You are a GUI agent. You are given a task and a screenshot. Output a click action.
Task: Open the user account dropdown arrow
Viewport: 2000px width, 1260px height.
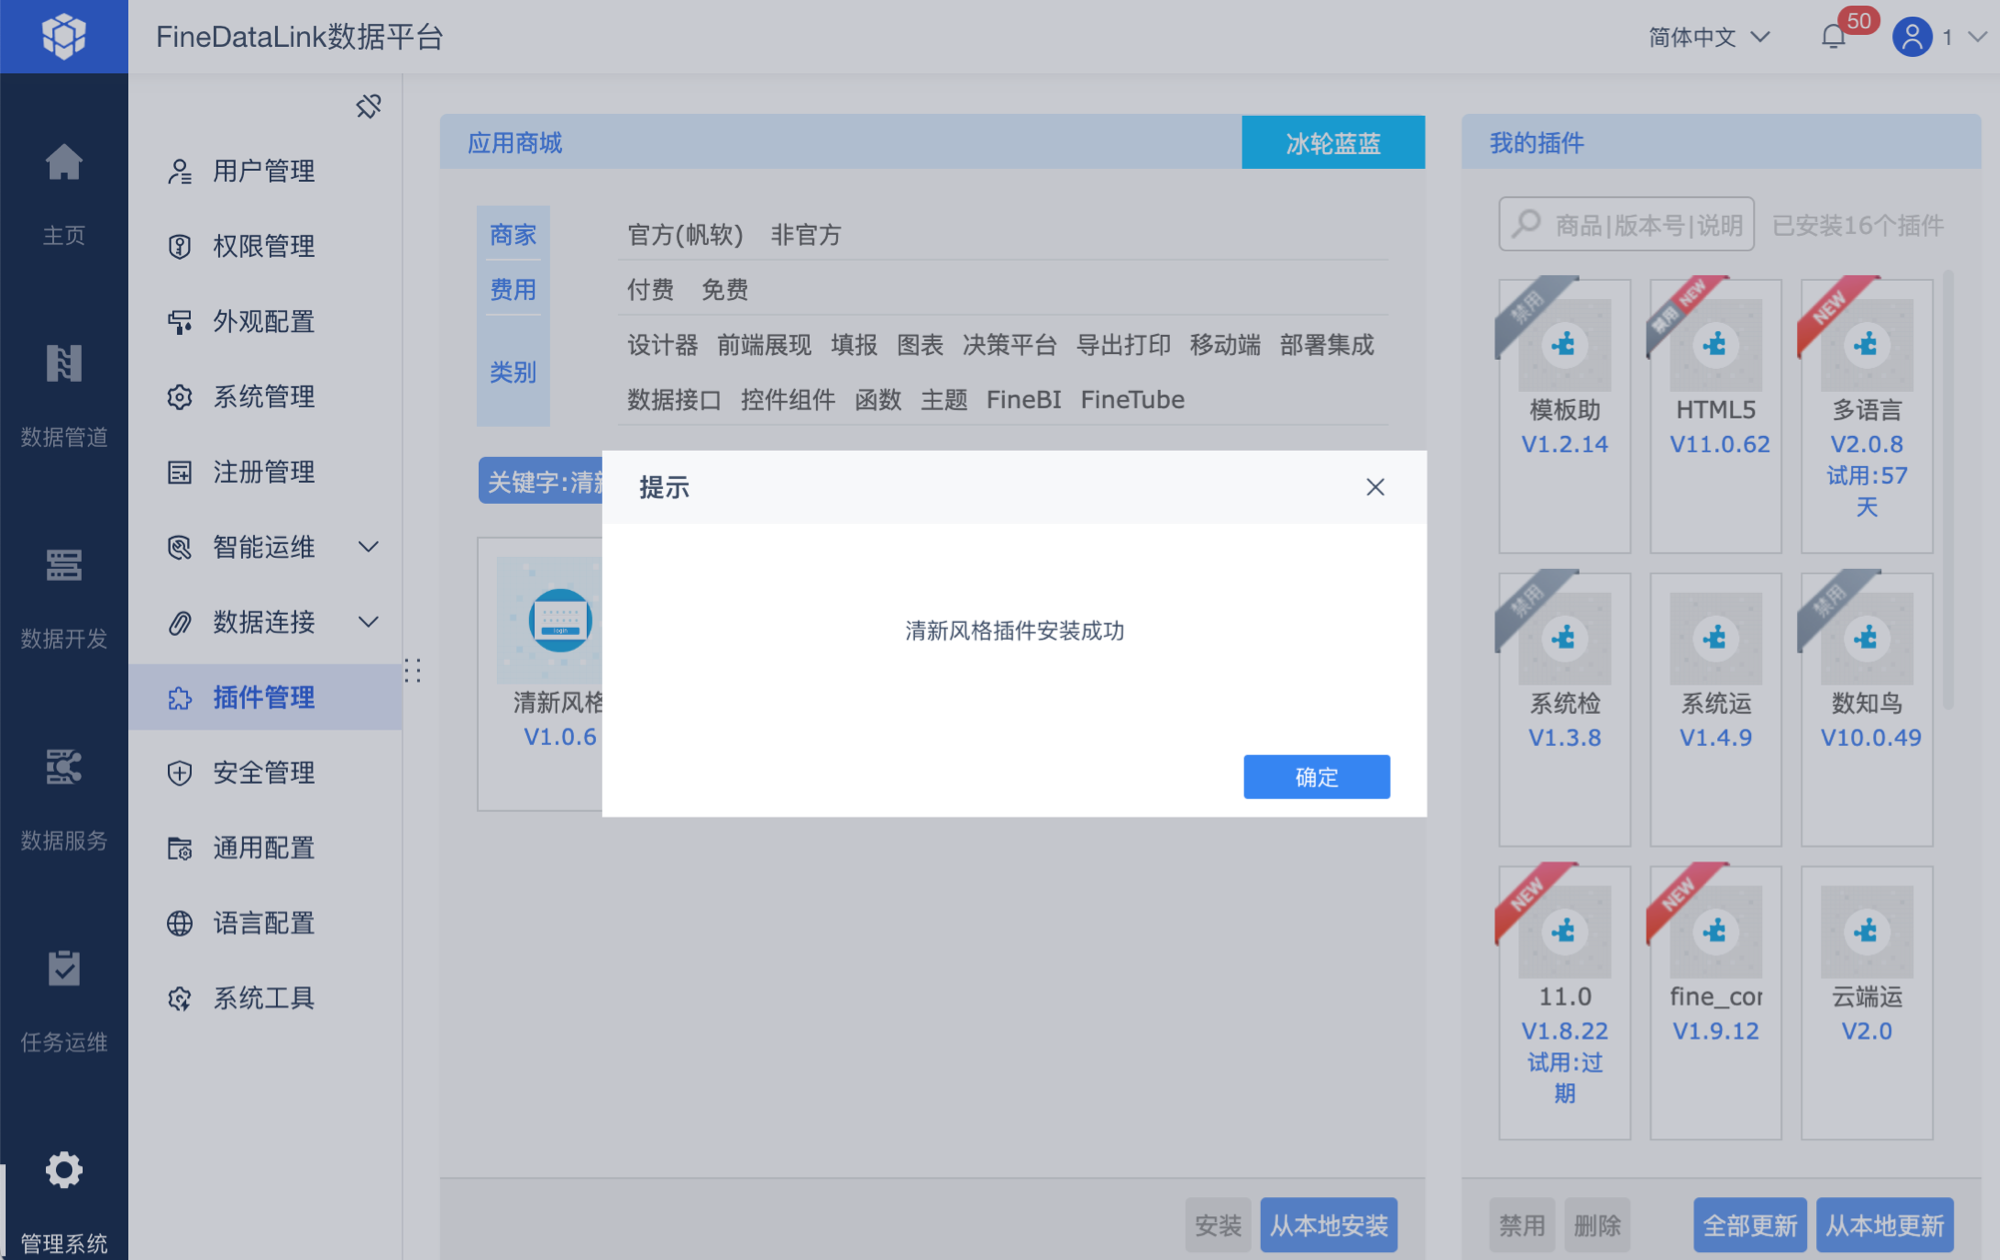coord(1976,37)
